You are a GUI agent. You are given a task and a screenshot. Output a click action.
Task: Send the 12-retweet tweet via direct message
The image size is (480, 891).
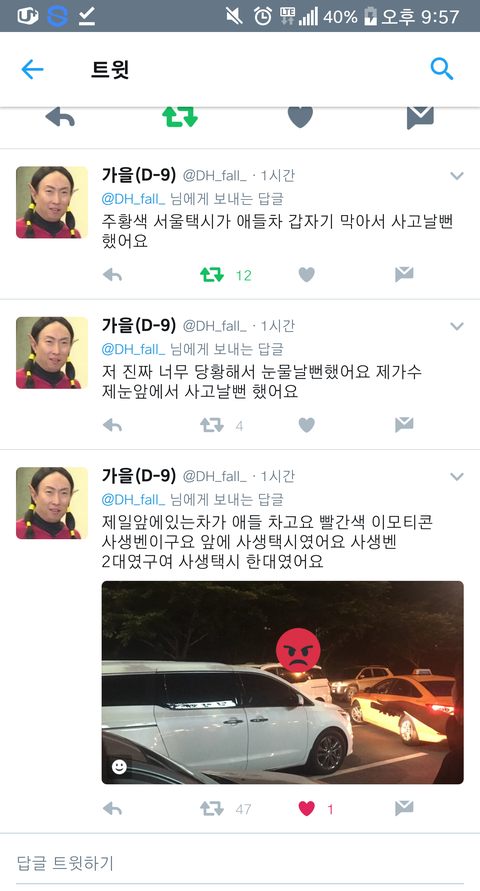404,275
